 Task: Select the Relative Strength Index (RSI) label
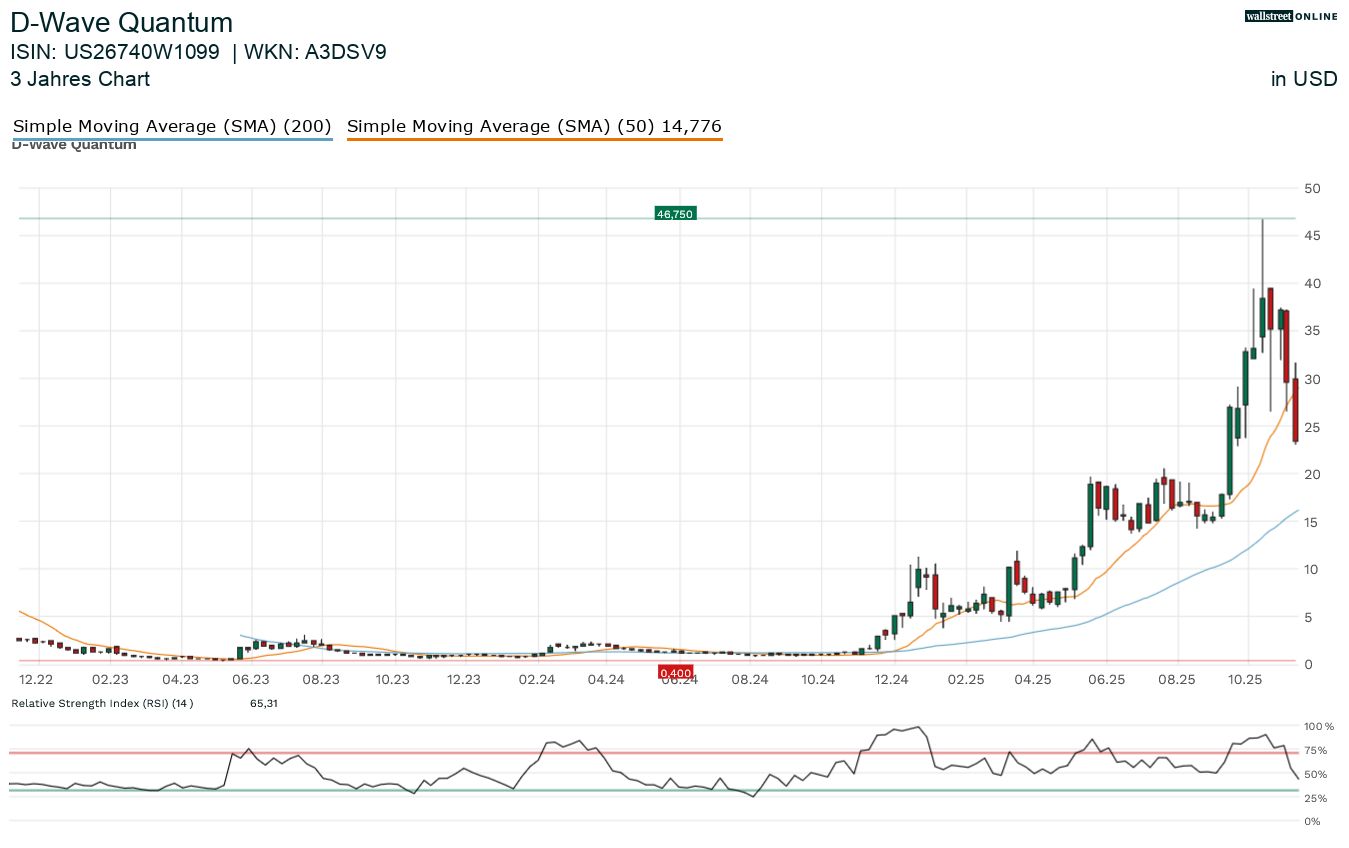pos(101,703)
